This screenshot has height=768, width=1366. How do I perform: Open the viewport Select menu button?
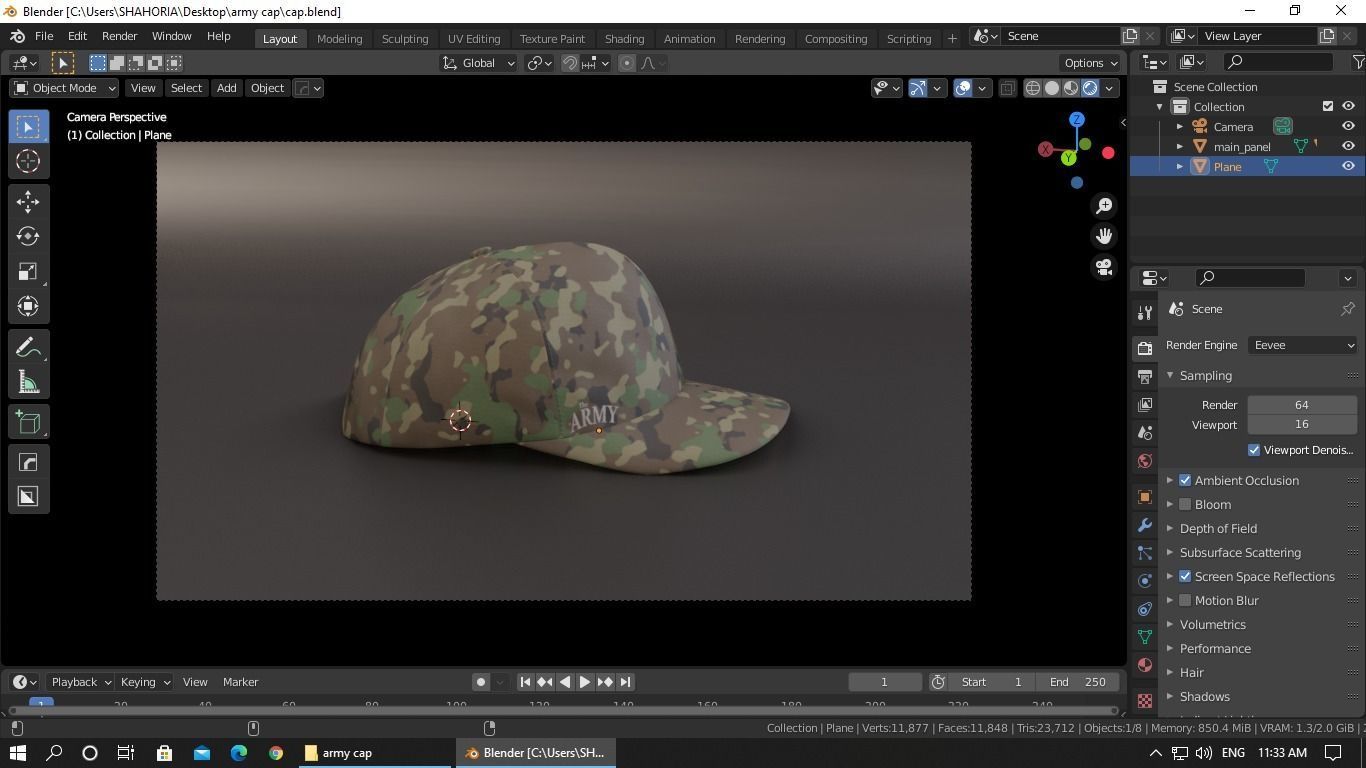point(186,88)
